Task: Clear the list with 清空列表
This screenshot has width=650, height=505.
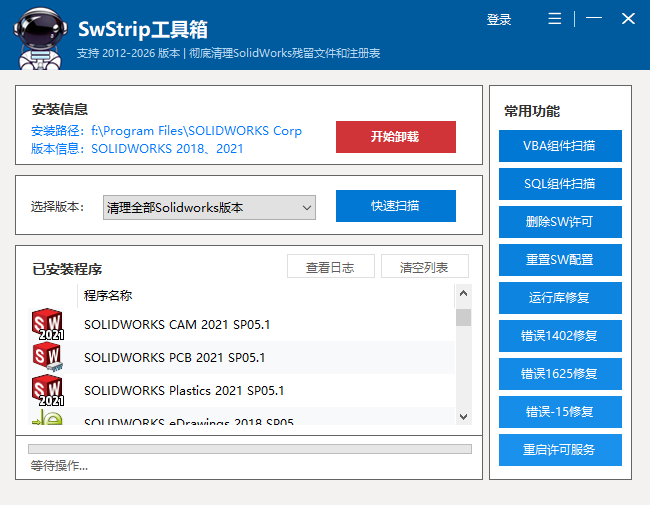Action: tap(424, 266)
